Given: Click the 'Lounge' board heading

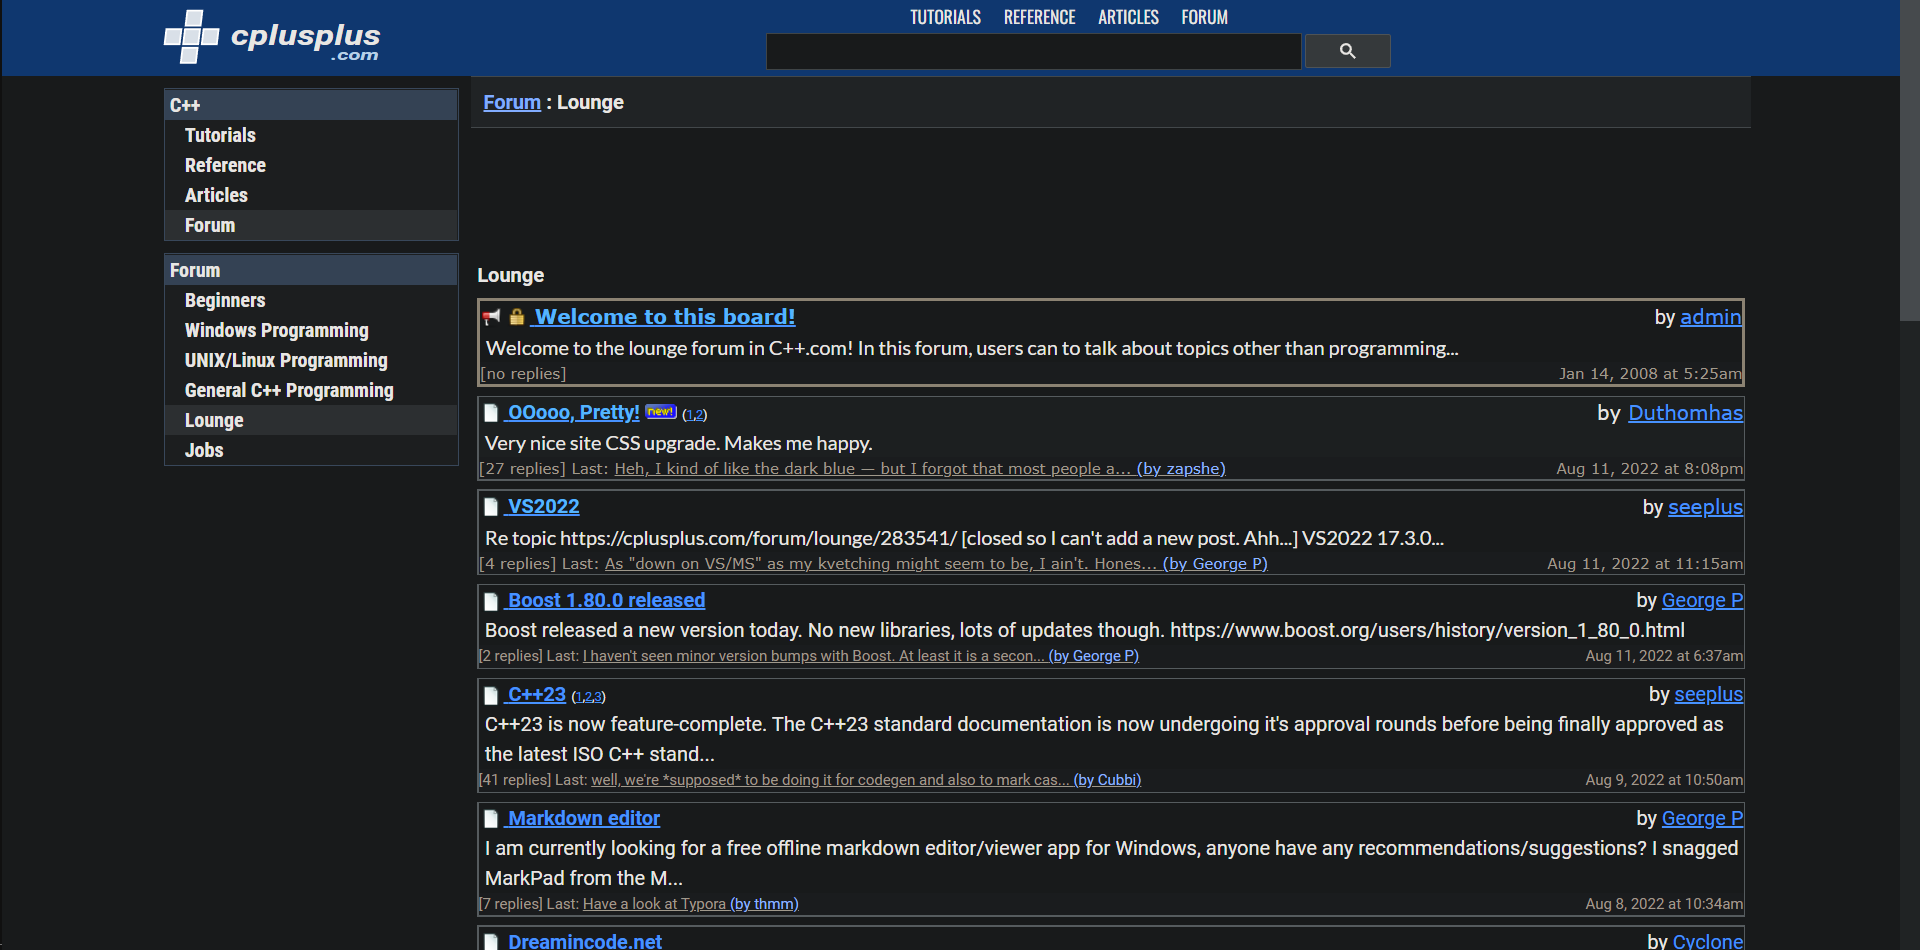Looking at the screenshot, I should (x=510, y=275).
